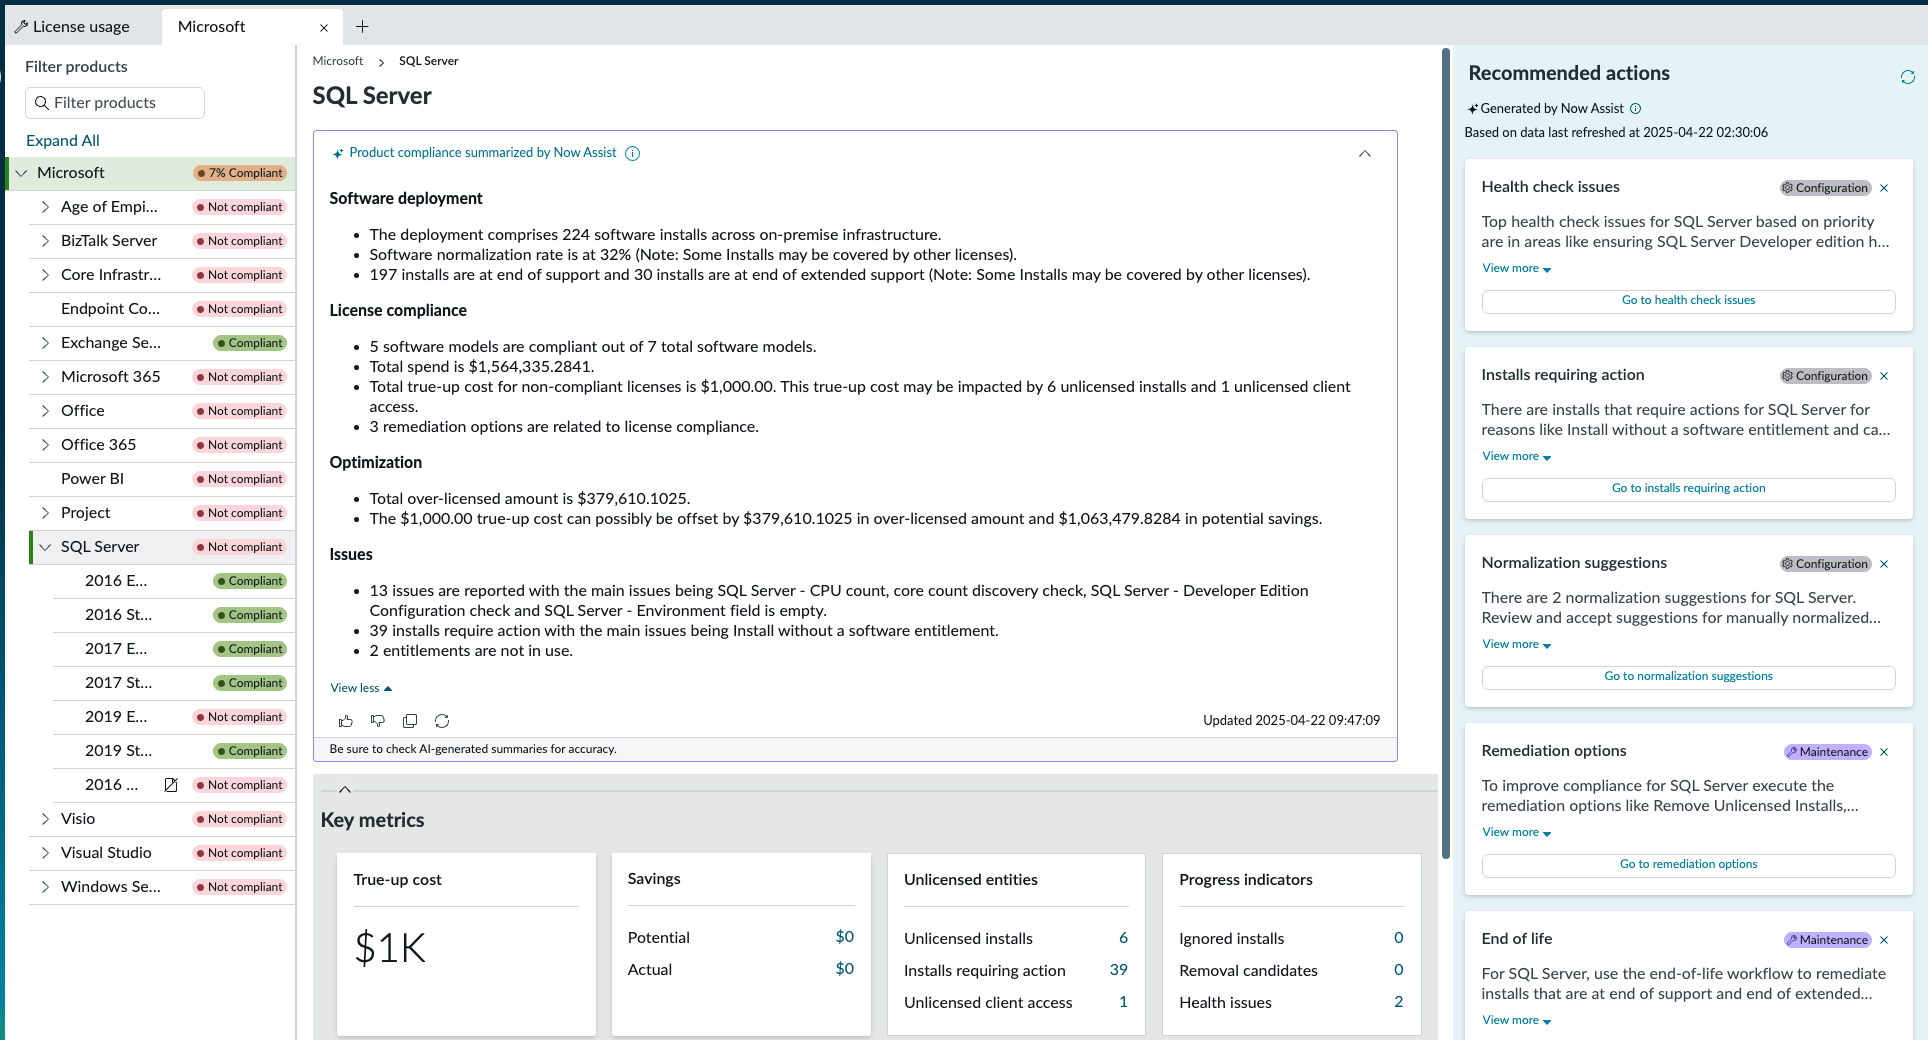Refresh Recommended actions panel icon

tap(1907, 77)
